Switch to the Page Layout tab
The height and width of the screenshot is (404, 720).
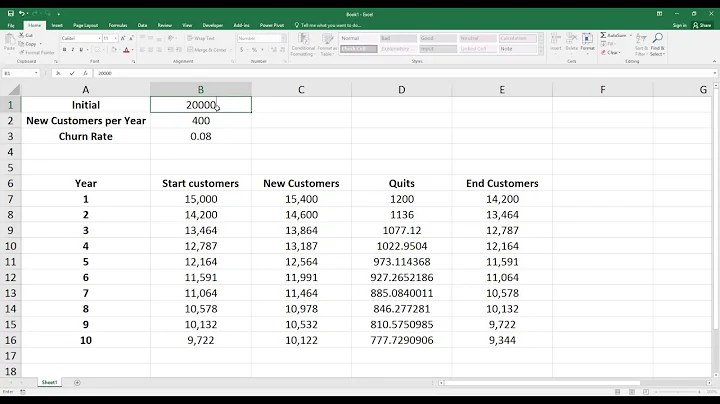[85, 25]
